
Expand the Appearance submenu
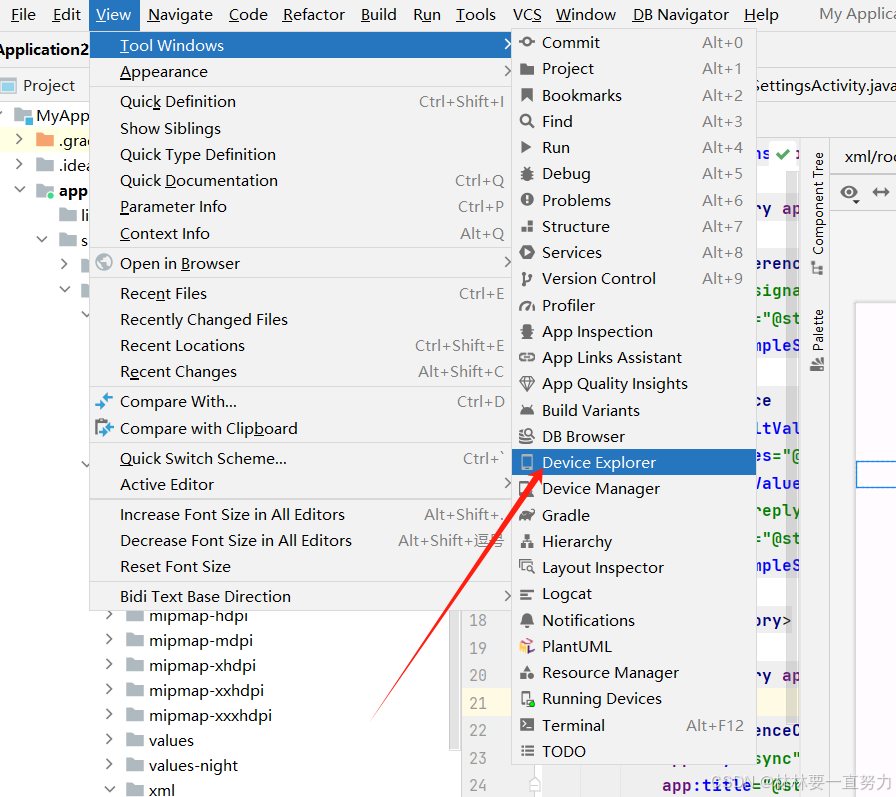click(300, 71)
